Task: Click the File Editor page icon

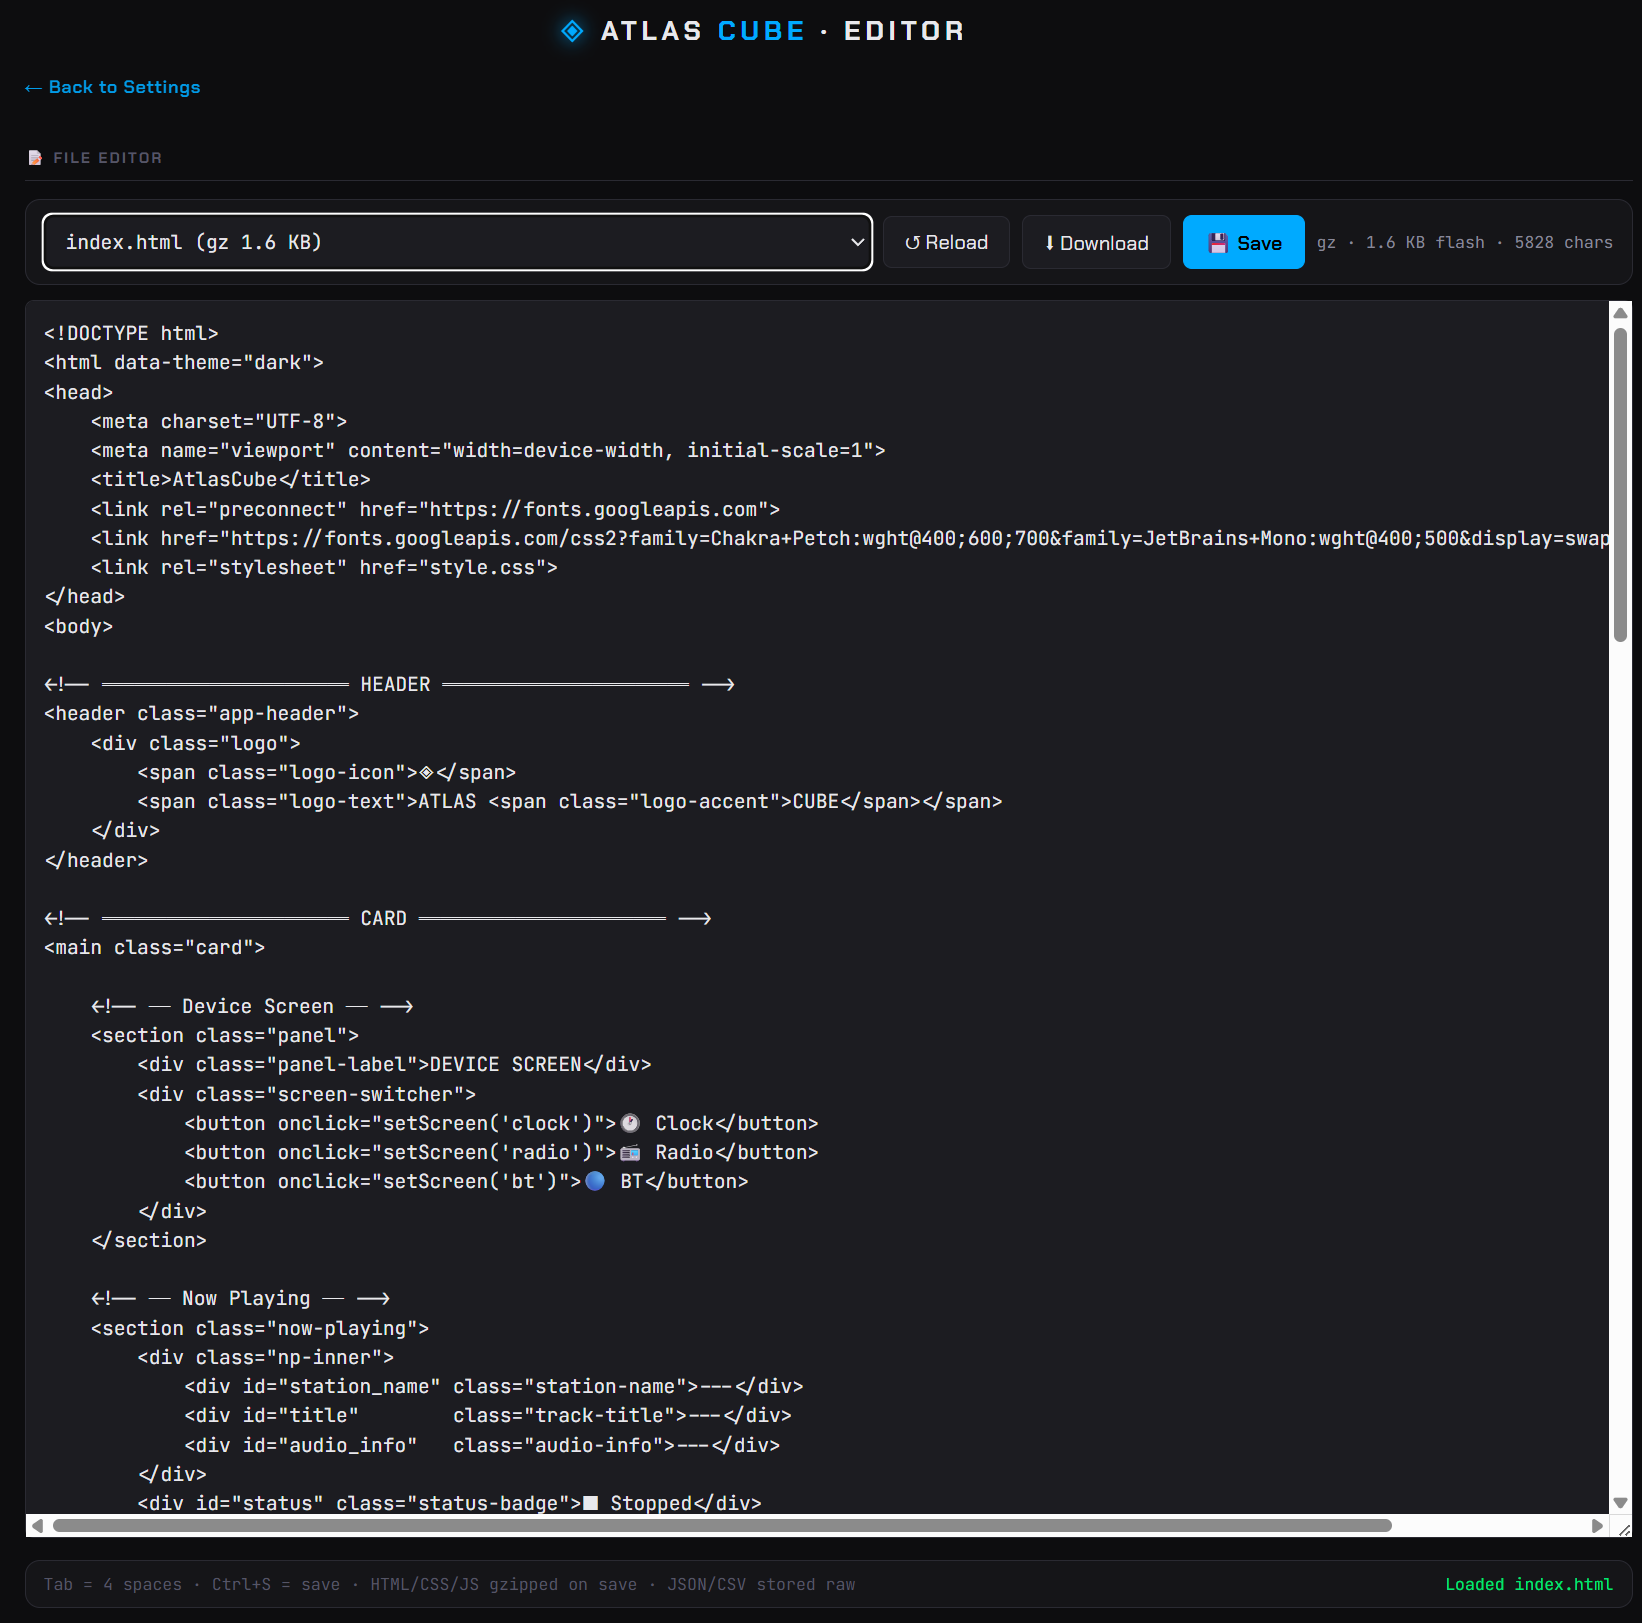Action: click(35, 158)
